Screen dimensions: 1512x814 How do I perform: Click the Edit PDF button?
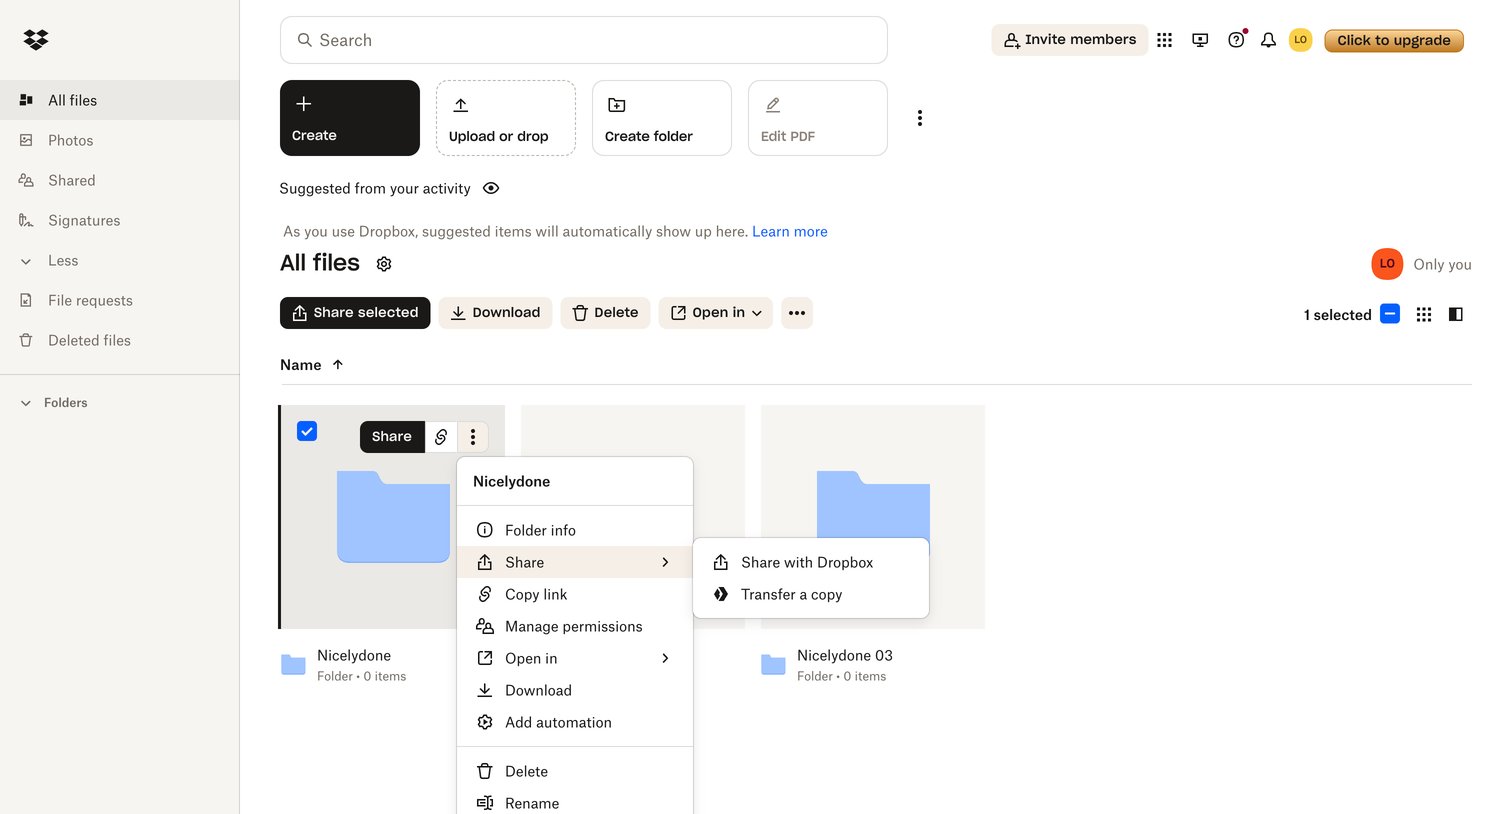coord(818,118)
